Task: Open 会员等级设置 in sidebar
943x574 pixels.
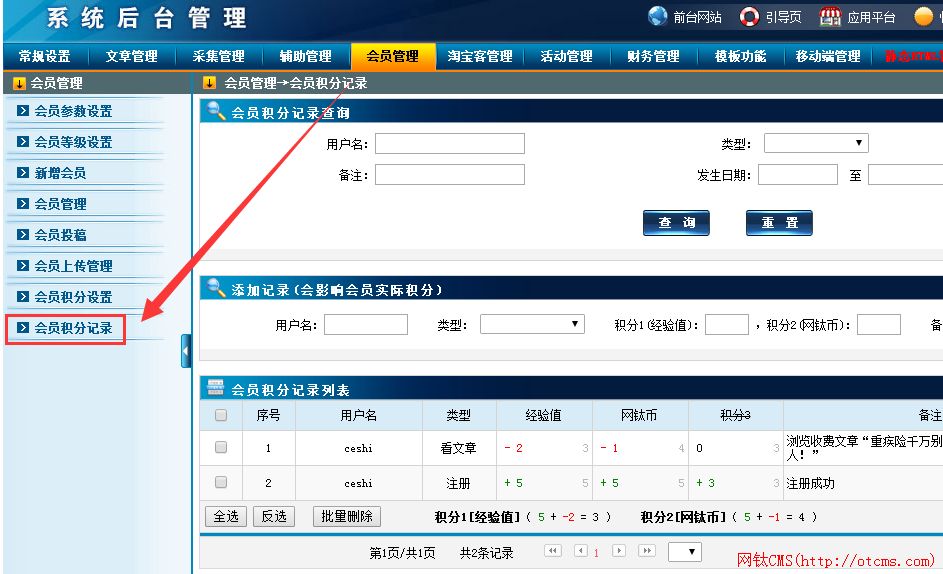Action: [73, 142]
